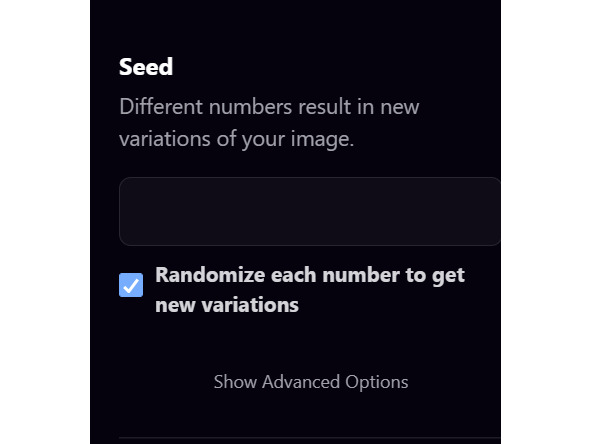The width and height of the screenshot is (591, 444).
Task: Click the 'Randomize each number to get' label text
Action: point(310,275)
